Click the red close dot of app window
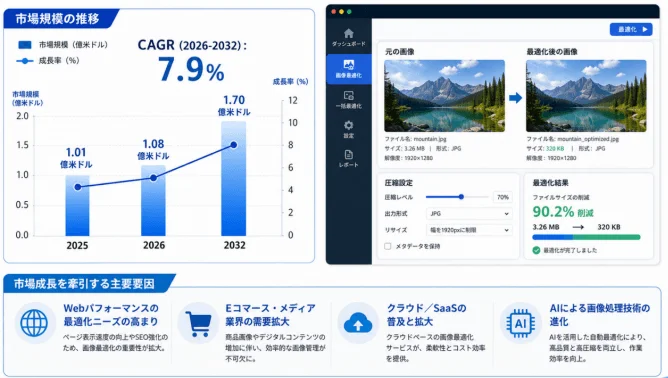The image size is (668, 378). tap(334, 12)
